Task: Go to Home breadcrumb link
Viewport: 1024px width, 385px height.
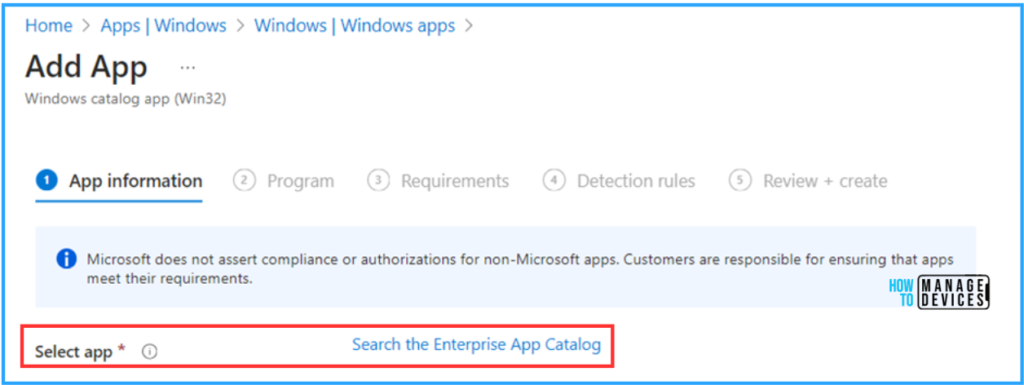Action: [48, 26]
